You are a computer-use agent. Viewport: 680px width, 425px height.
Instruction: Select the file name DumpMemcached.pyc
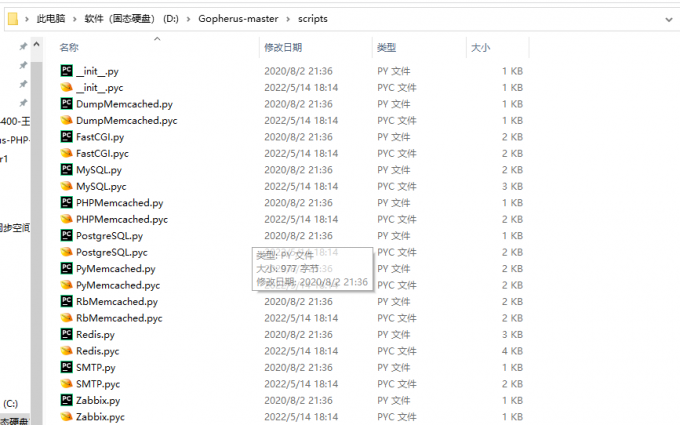[x=127, y=121]
